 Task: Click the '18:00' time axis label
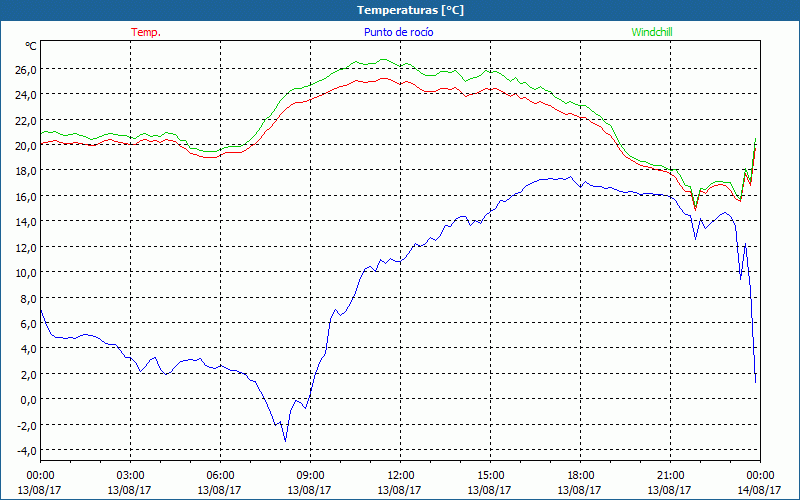(580, 476)
